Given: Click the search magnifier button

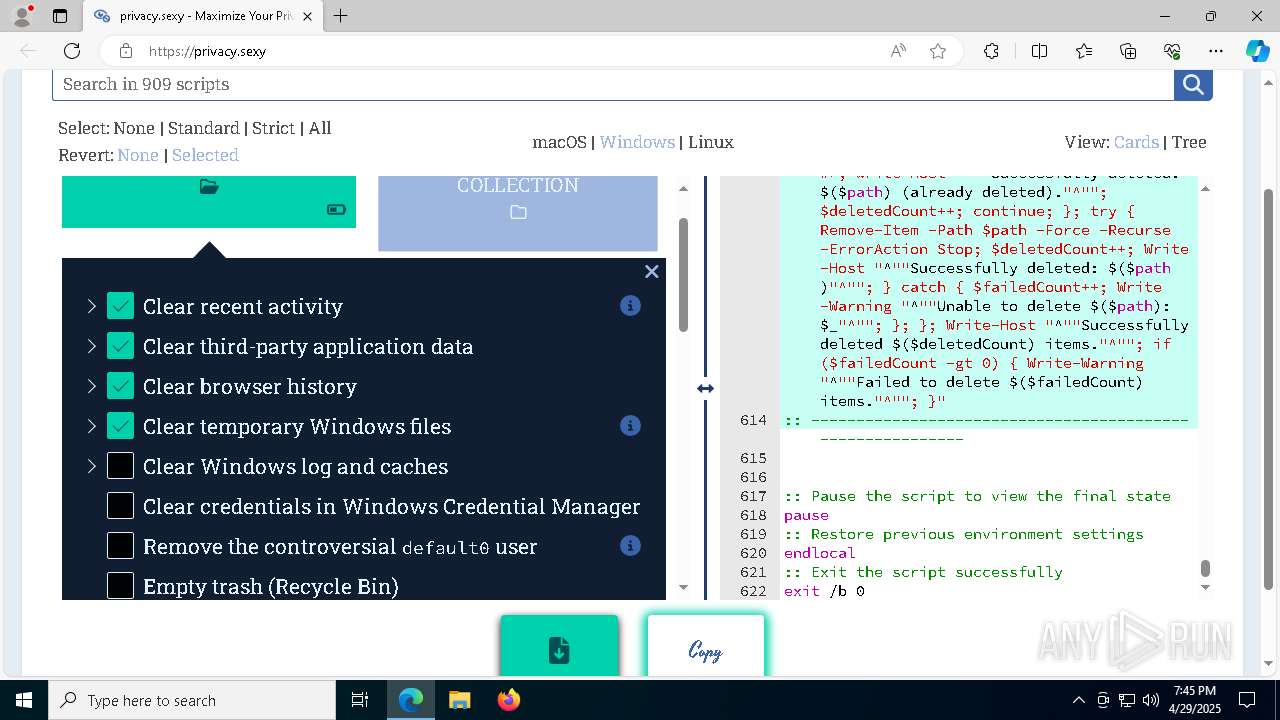Looking at the screenshot, I should [x=1193, y=84].
